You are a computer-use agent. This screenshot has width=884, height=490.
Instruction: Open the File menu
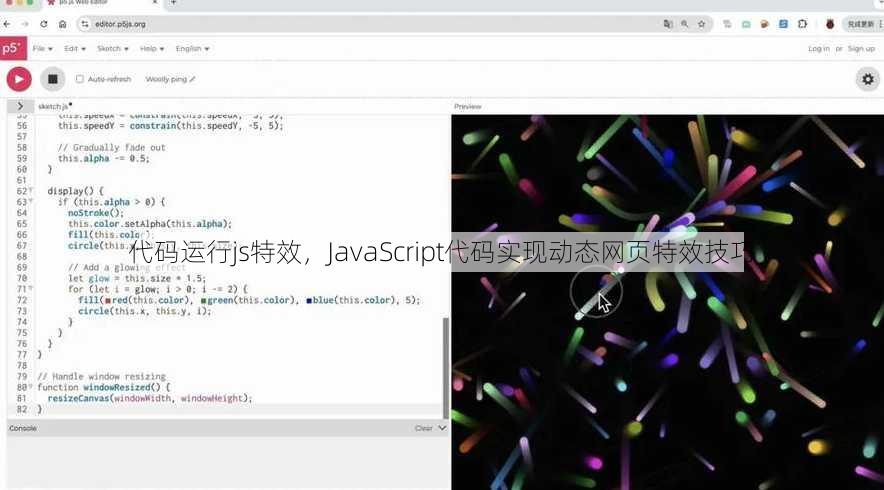(x=42, y=49)
